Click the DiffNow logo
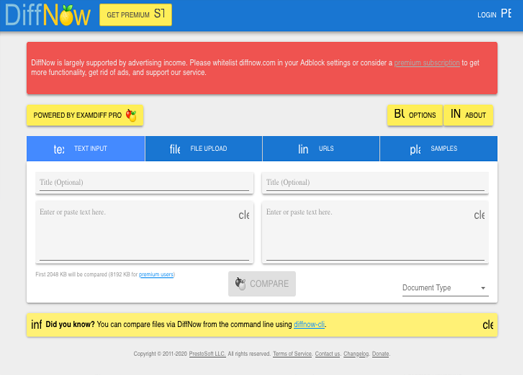523x375 pixels. click(48, 15)
